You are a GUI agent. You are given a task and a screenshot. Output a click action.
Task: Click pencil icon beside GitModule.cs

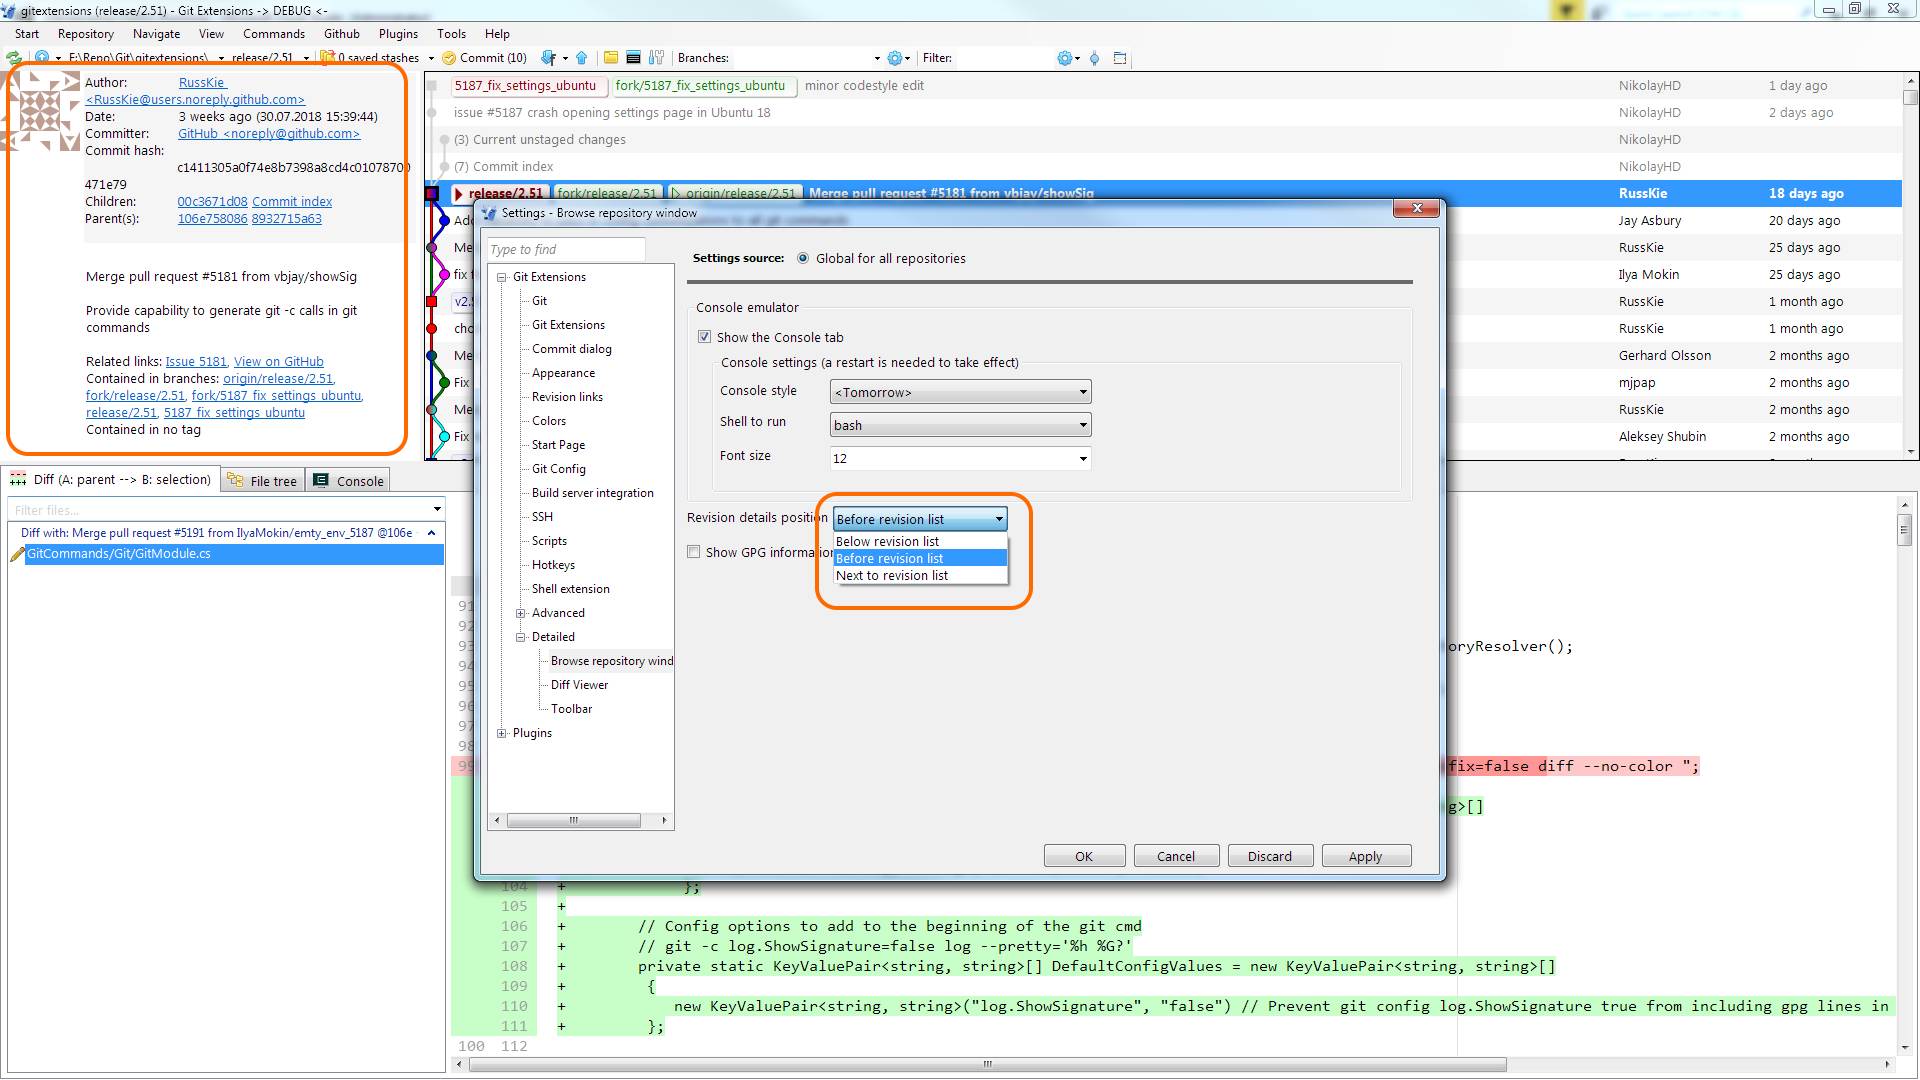[17, 554]
